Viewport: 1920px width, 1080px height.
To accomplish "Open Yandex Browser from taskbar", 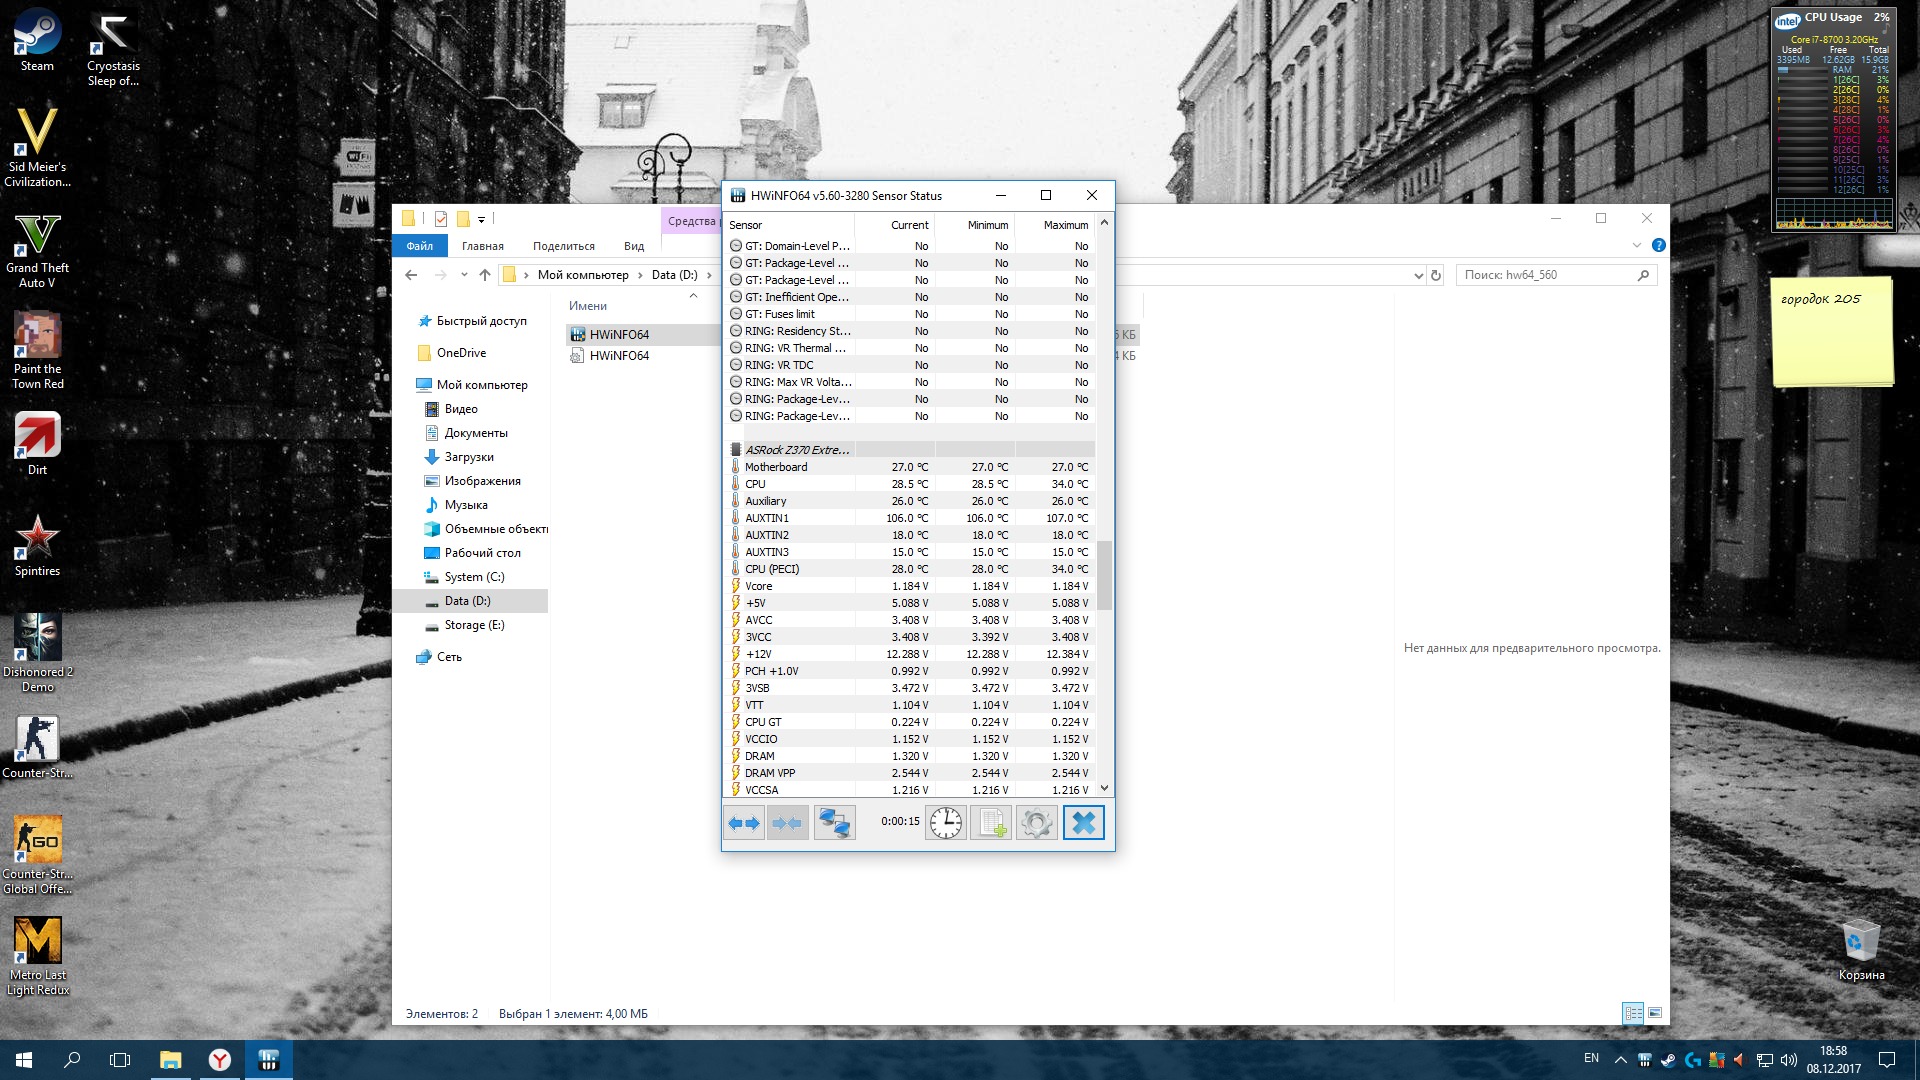I will pyautogui.click(x=219, y=1060).
